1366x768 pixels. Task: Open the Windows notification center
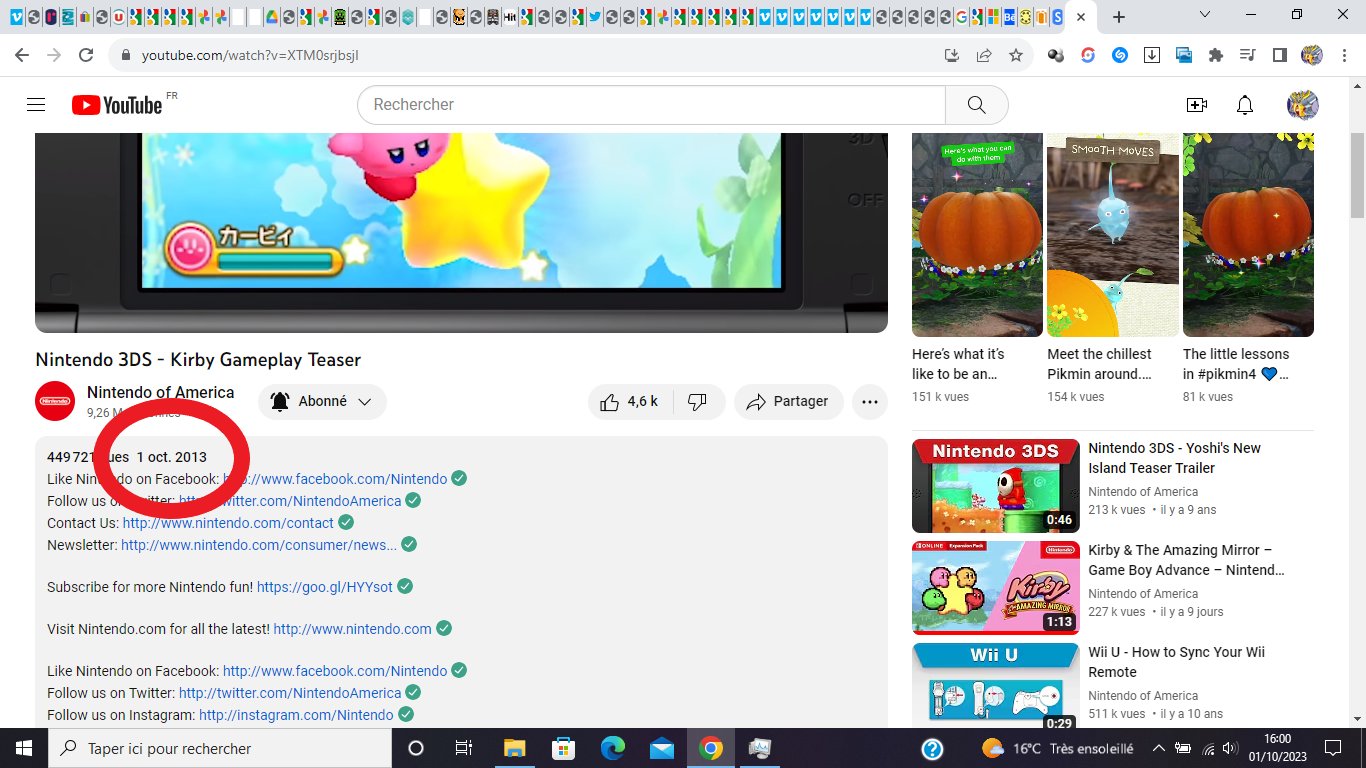tap(1333, 748)
